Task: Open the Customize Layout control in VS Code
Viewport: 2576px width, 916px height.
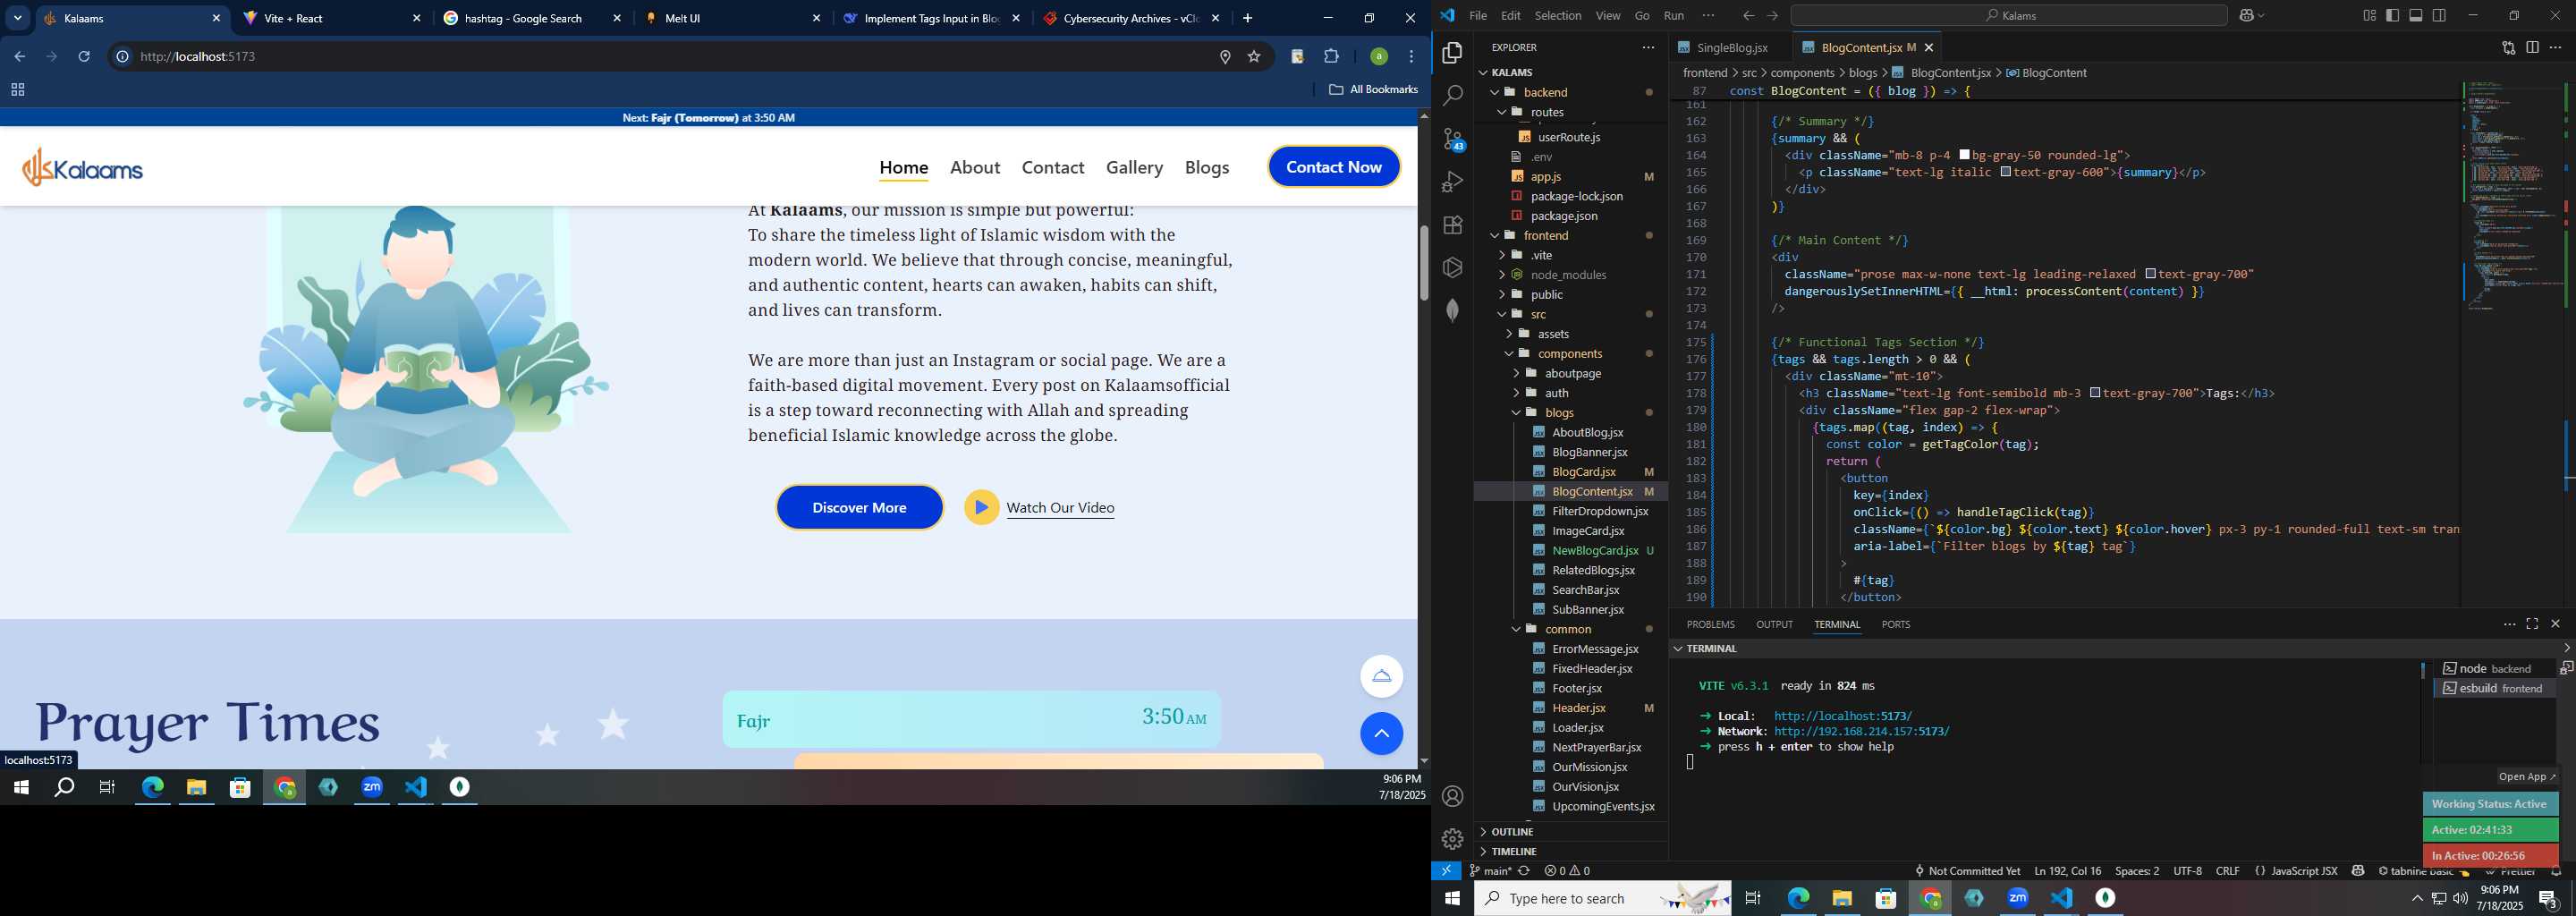Action: coord(2369,15)
